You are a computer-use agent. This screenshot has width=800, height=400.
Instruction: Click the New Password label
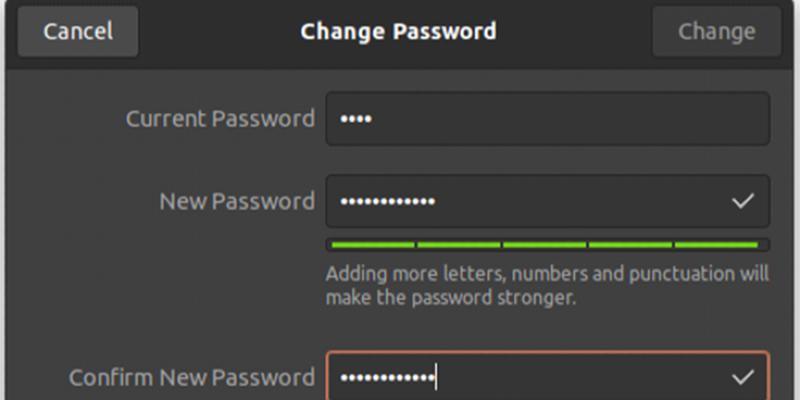pos(237,201)
